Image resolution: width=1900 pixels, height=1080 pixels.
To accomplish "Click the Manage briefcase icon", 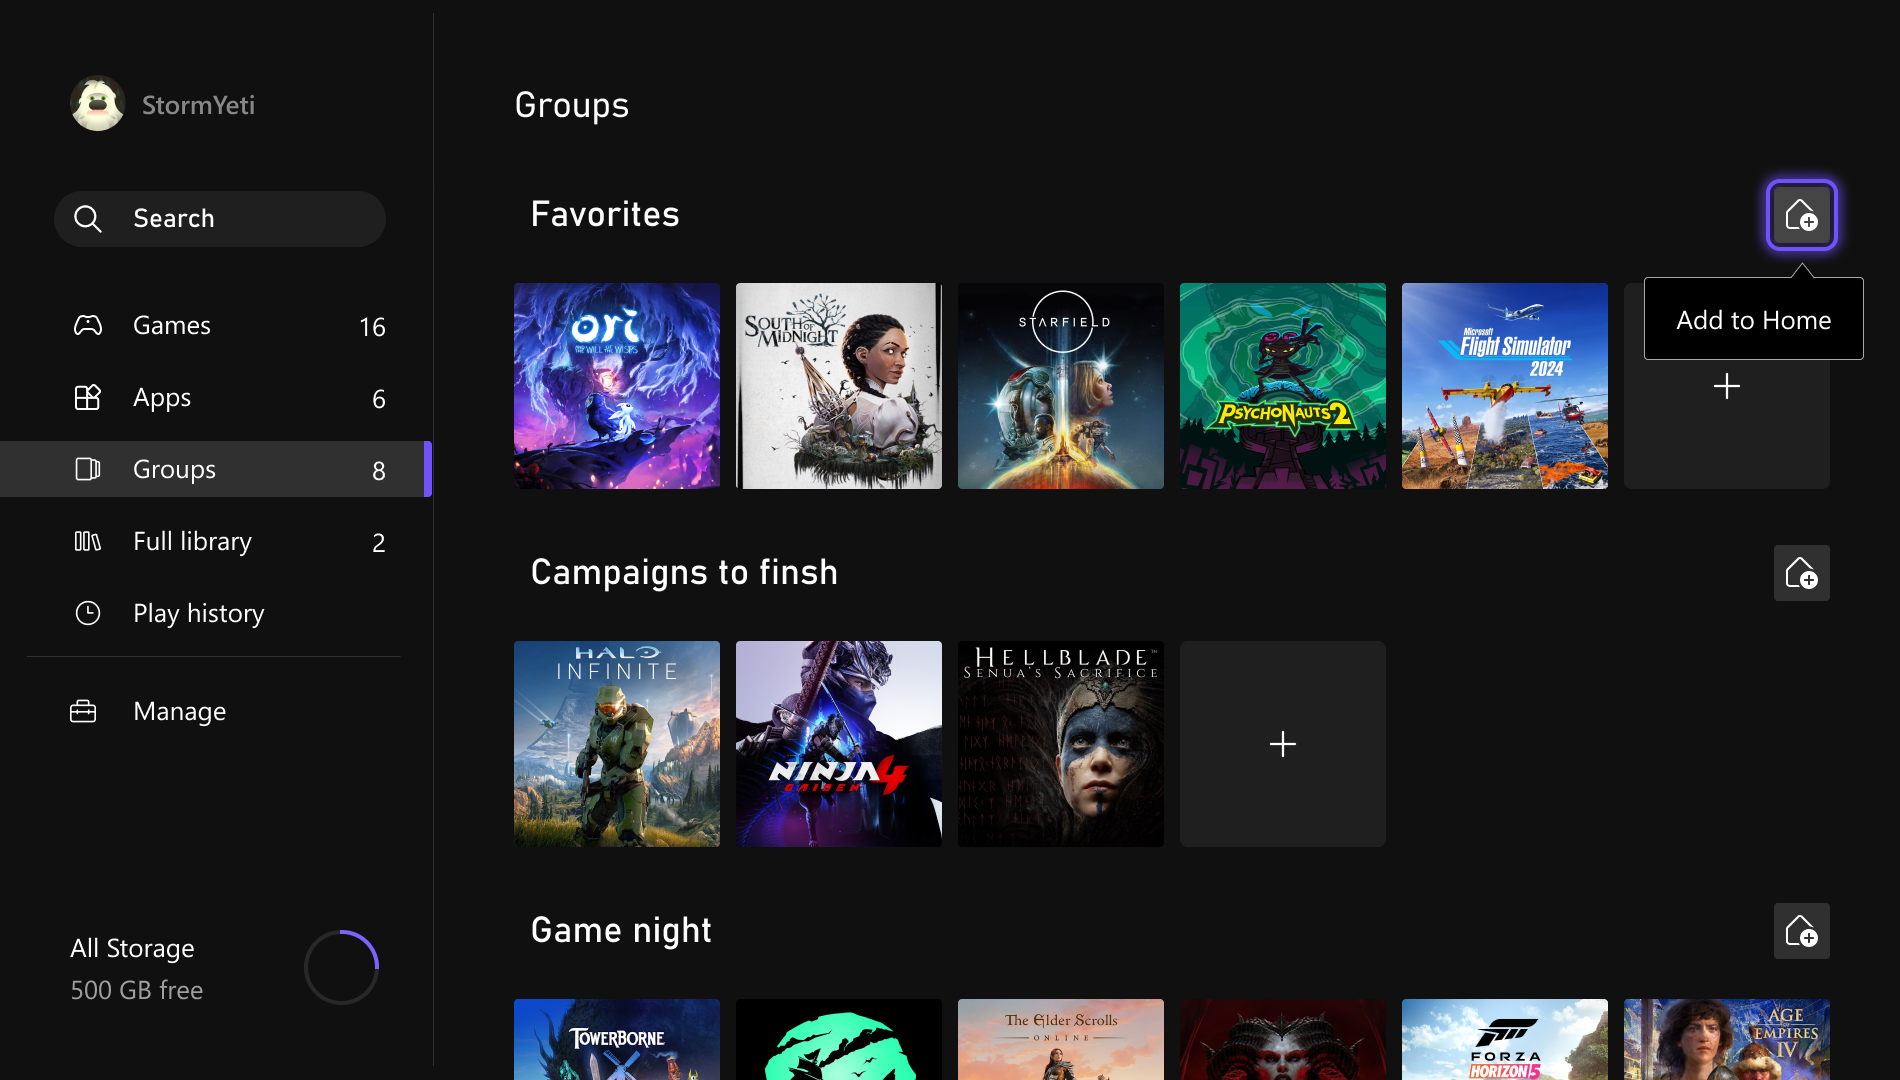I will 83,711.
